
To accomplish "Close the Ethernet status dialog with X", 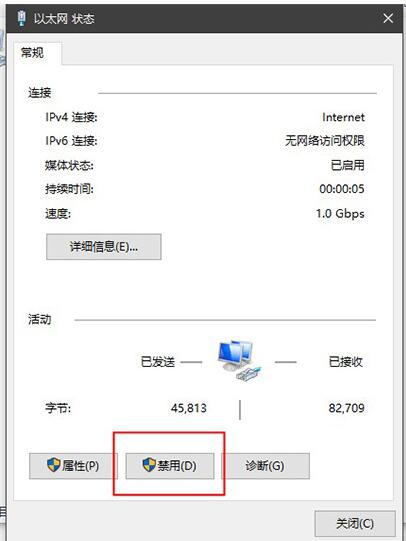I will click(x=388, y=18).
